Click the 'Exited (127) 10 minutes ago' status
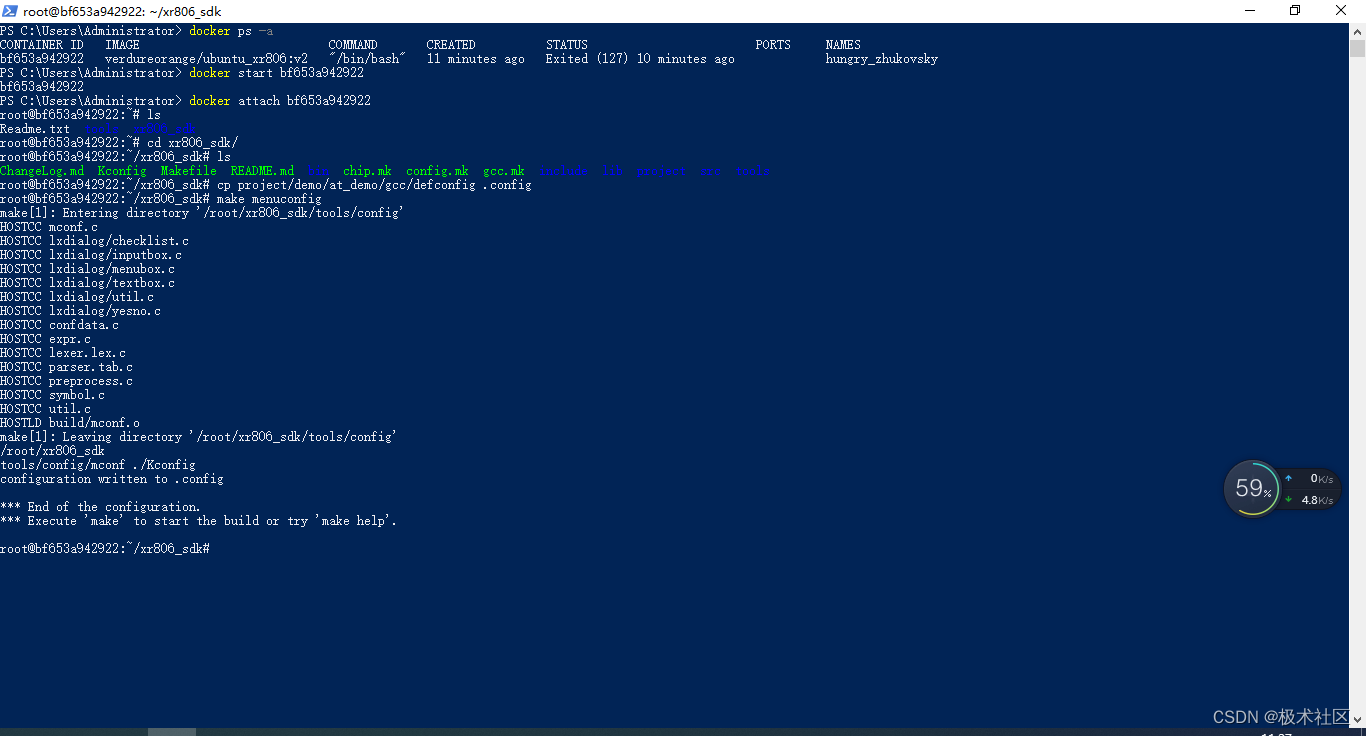1366x736 pixels. point(640,59)
